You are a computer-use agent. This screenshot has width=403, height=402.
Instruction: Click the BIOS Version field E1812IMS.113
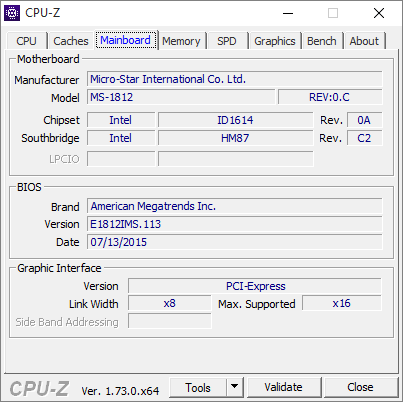235,224
